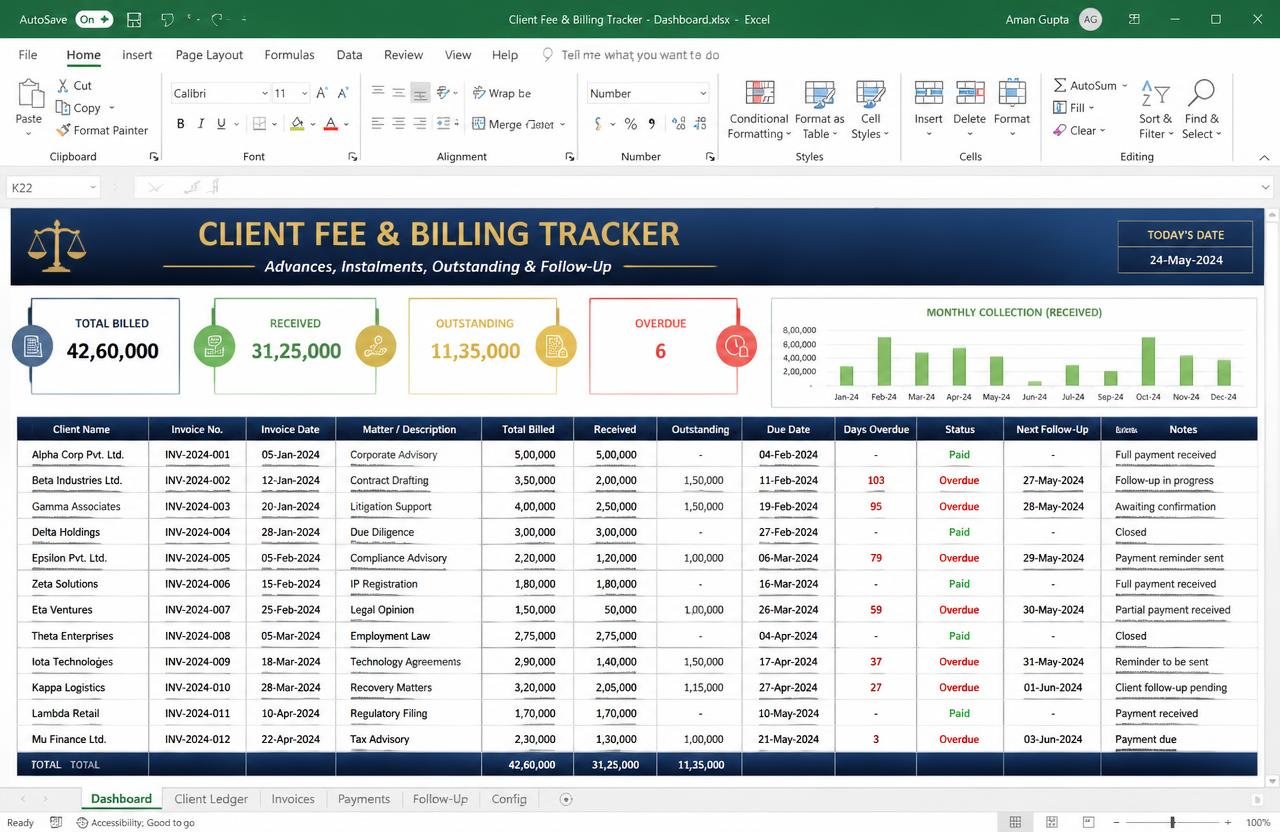Select the INV-2024-007 invoice cell
The height and width of the screenshot is (832, 1280).
coord(197,610)
